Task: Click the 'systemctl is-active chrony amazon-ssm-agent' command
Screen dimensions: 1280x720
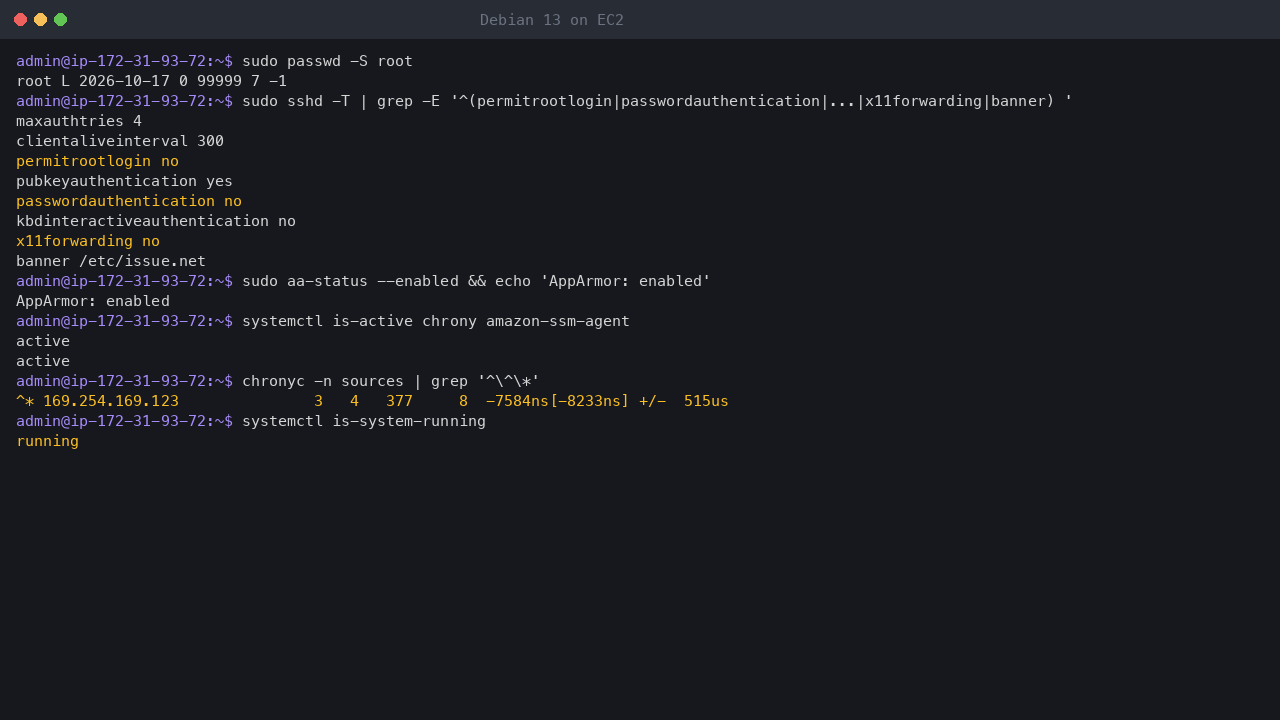Action: [436, 321]
